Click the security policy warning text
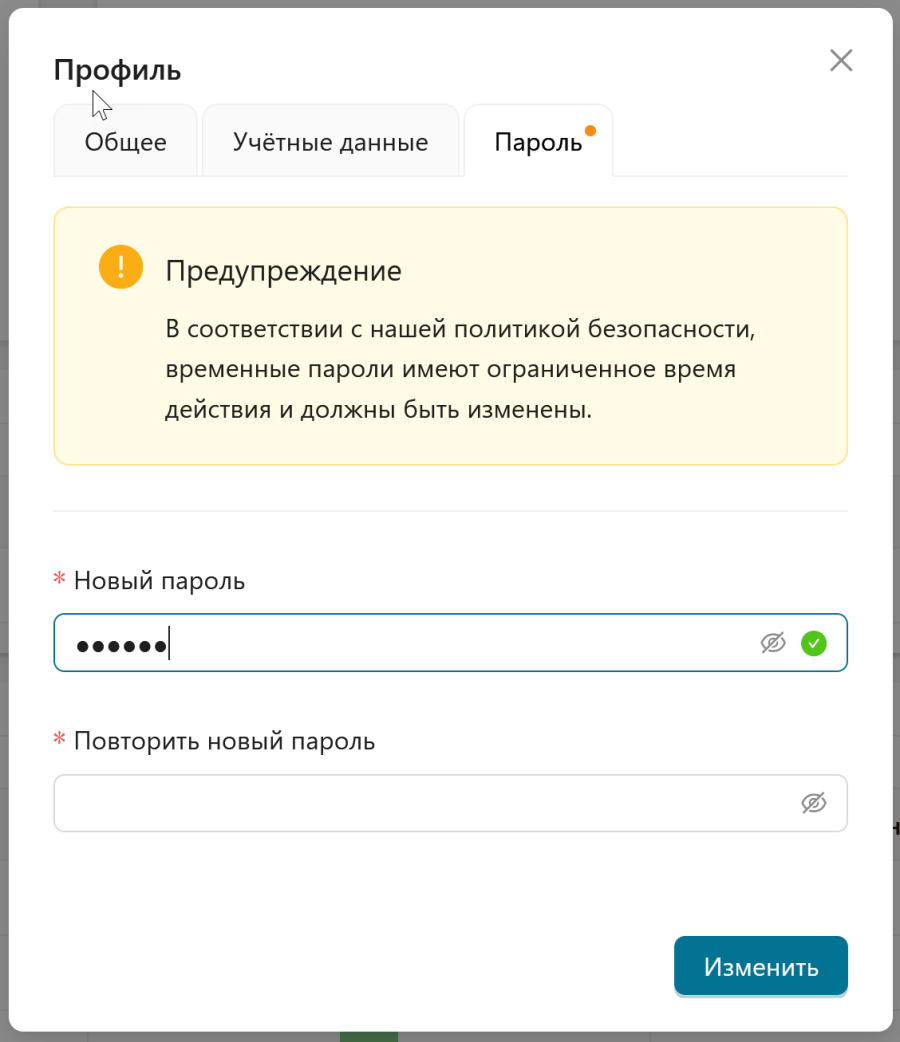Screen dimensions: 900x1042 460,369
